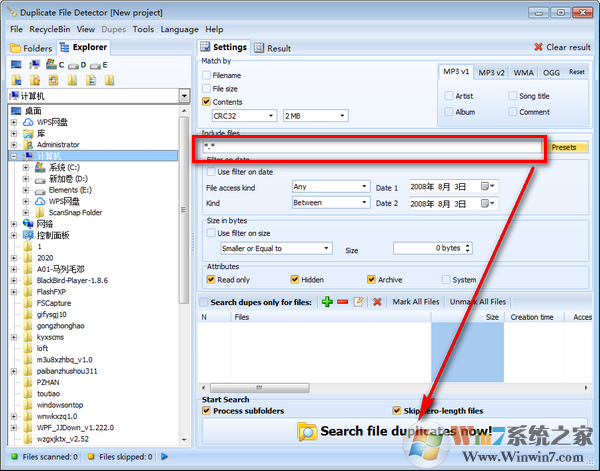Click the blue play arrow in status bar
The height and width of the screenshot is (471, 600).
(x=165, y=456)
